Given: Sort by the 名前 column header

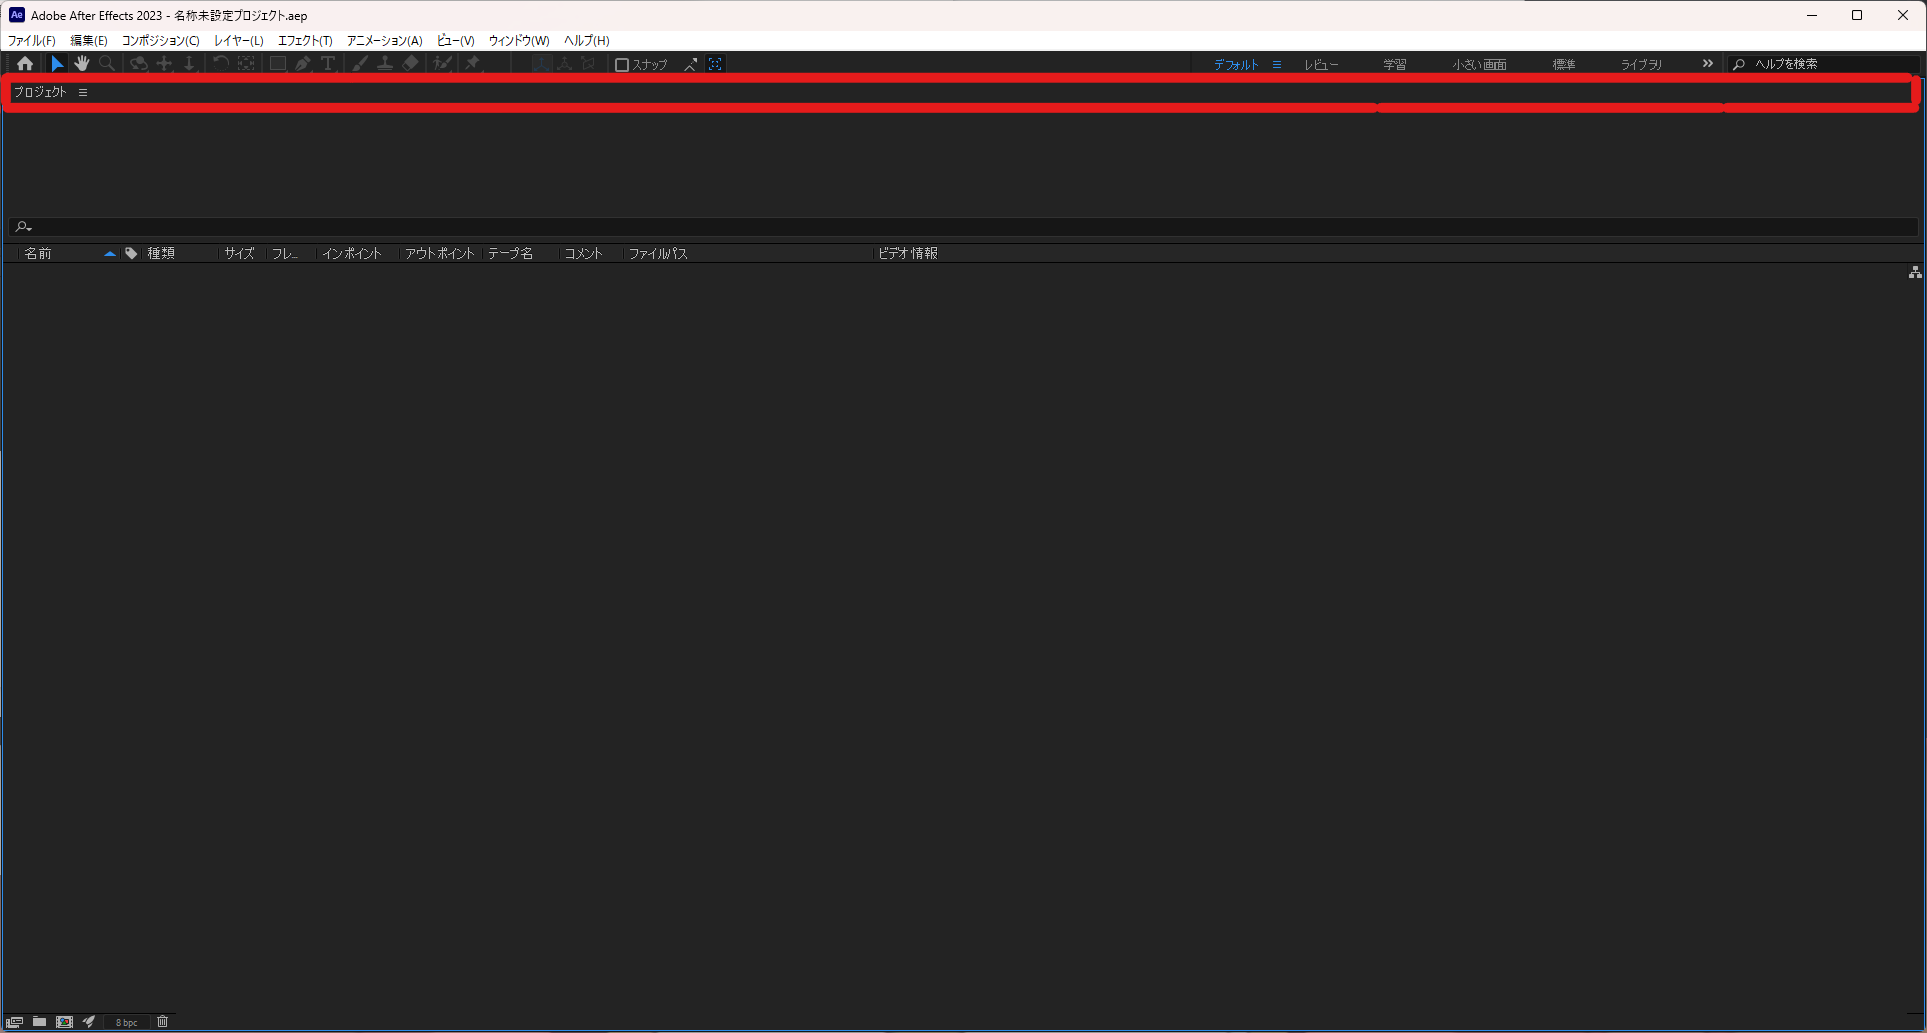Looking at the screenshot, I should click(38, 254).
